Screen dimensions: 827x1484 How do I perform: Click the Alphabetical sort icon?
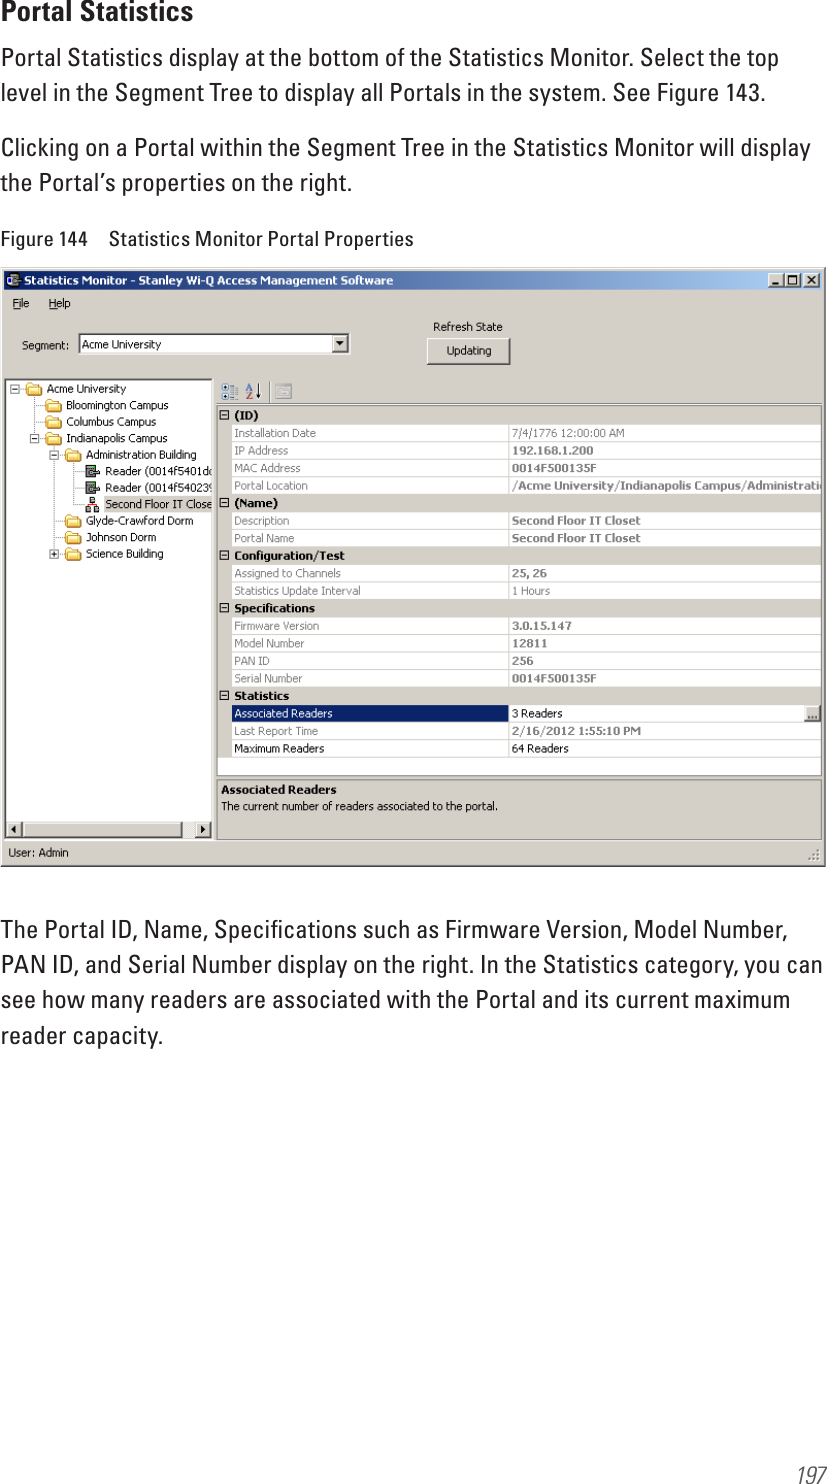[252, 391]
